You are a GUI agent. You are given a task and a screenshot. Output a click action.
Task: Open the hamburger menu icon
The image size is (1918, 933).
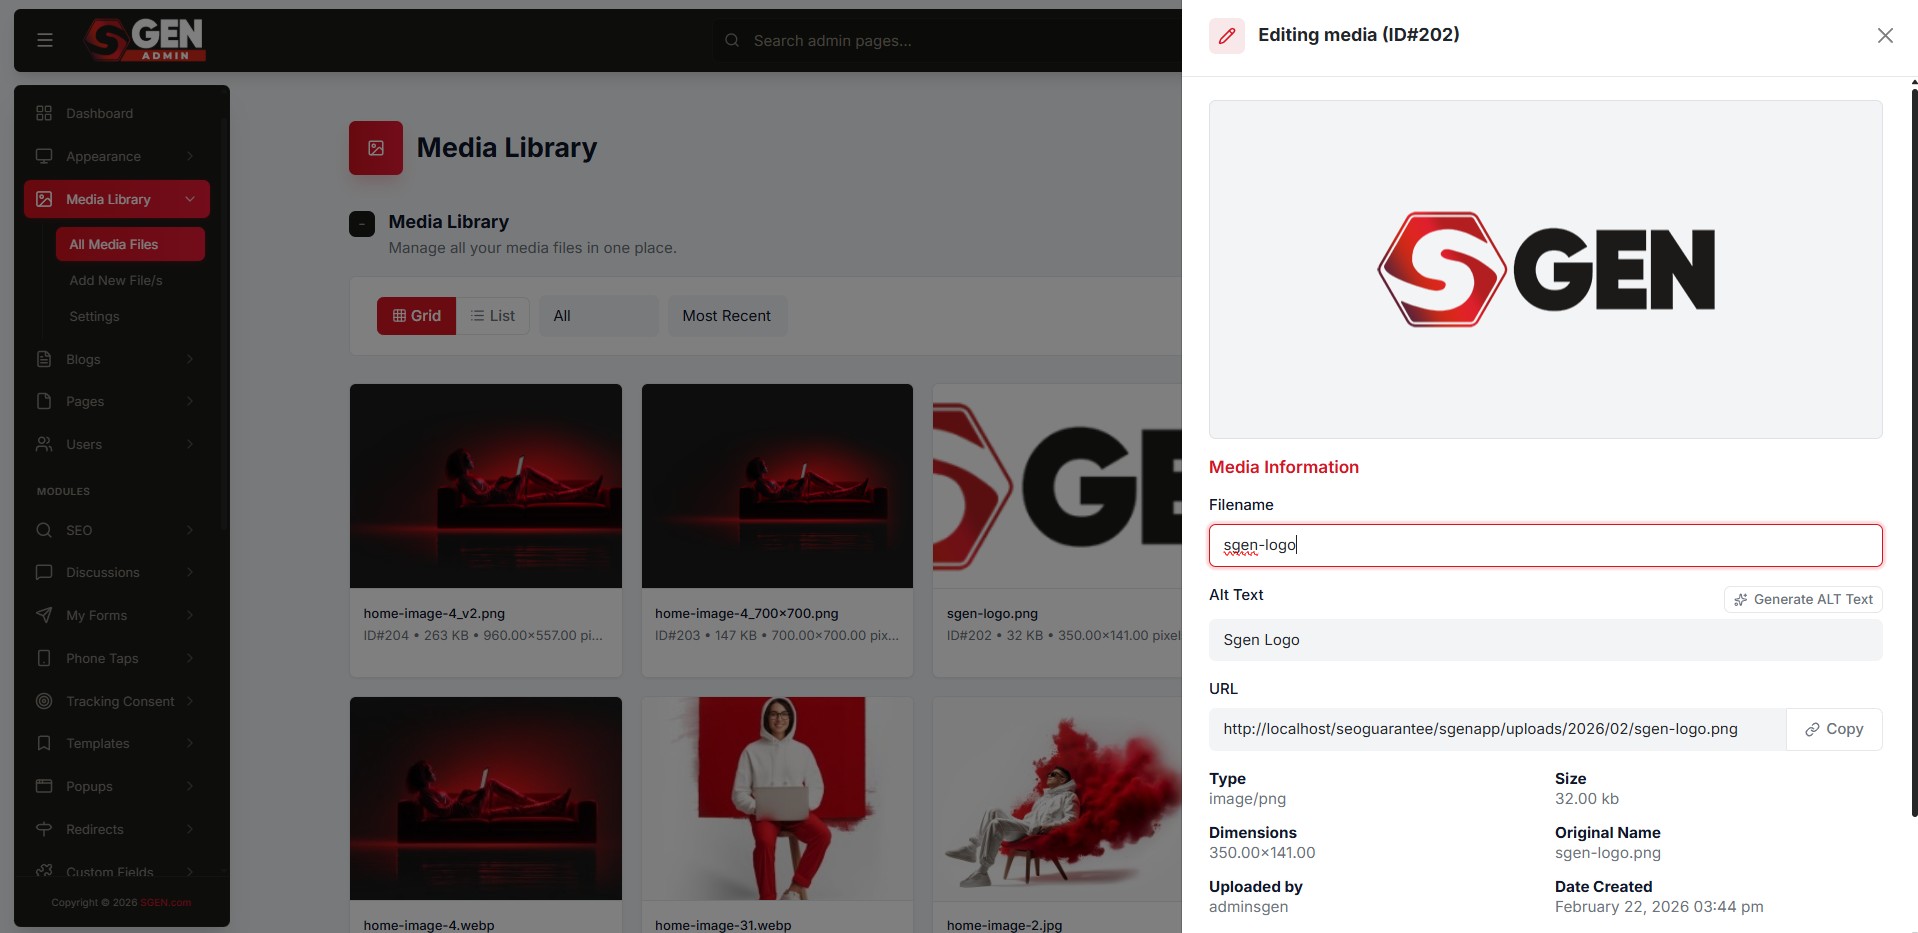(x=44, y=40)
